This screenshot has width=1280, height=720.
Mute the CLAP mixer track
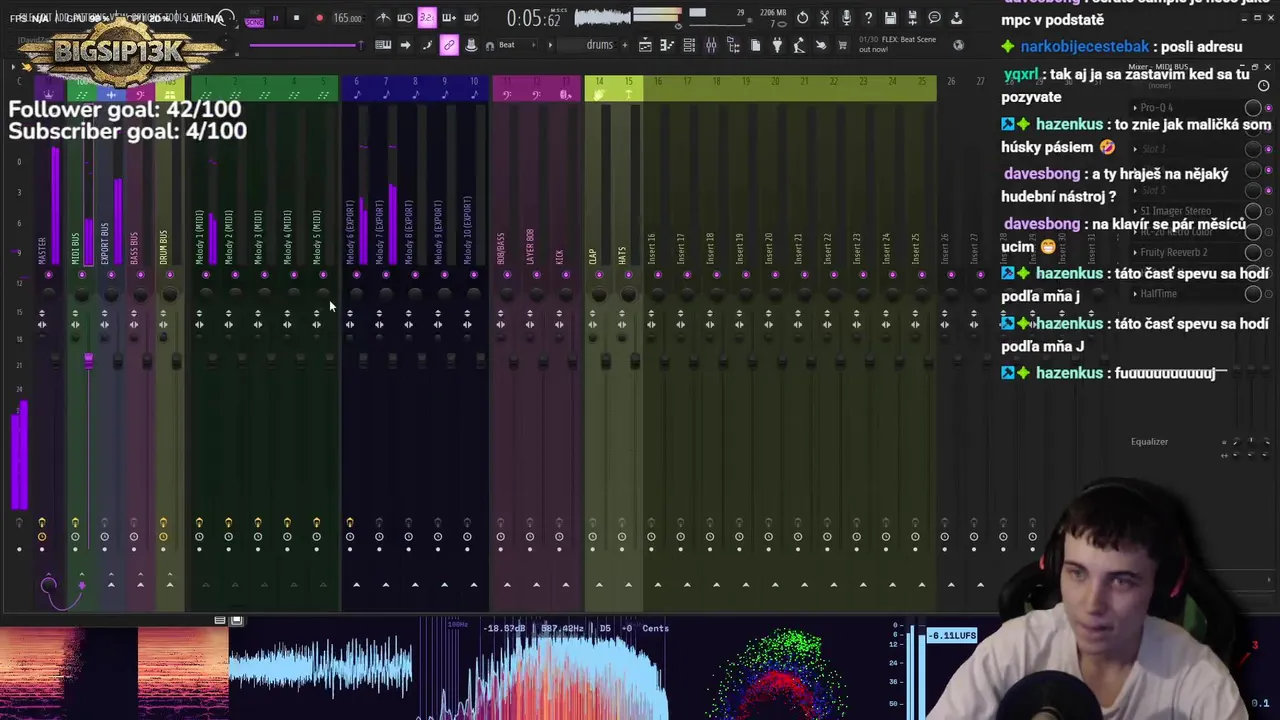(598, 275)
